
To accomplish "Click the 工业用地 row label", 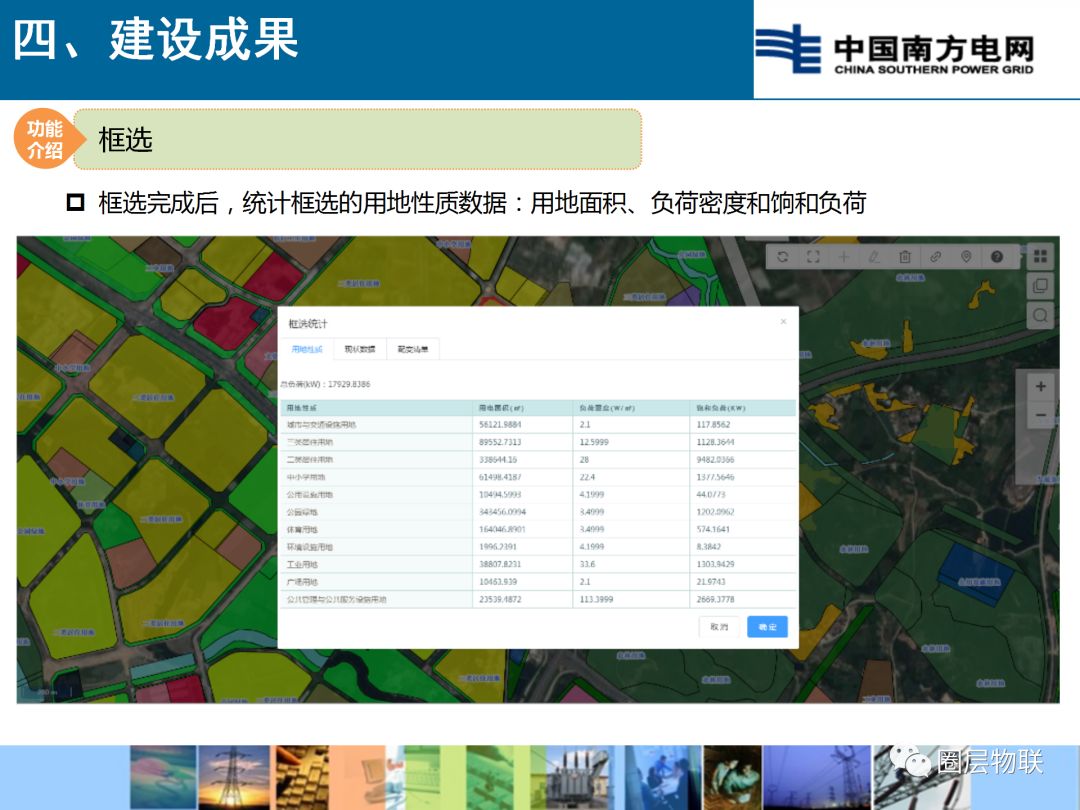I will (x=302, y=564).
